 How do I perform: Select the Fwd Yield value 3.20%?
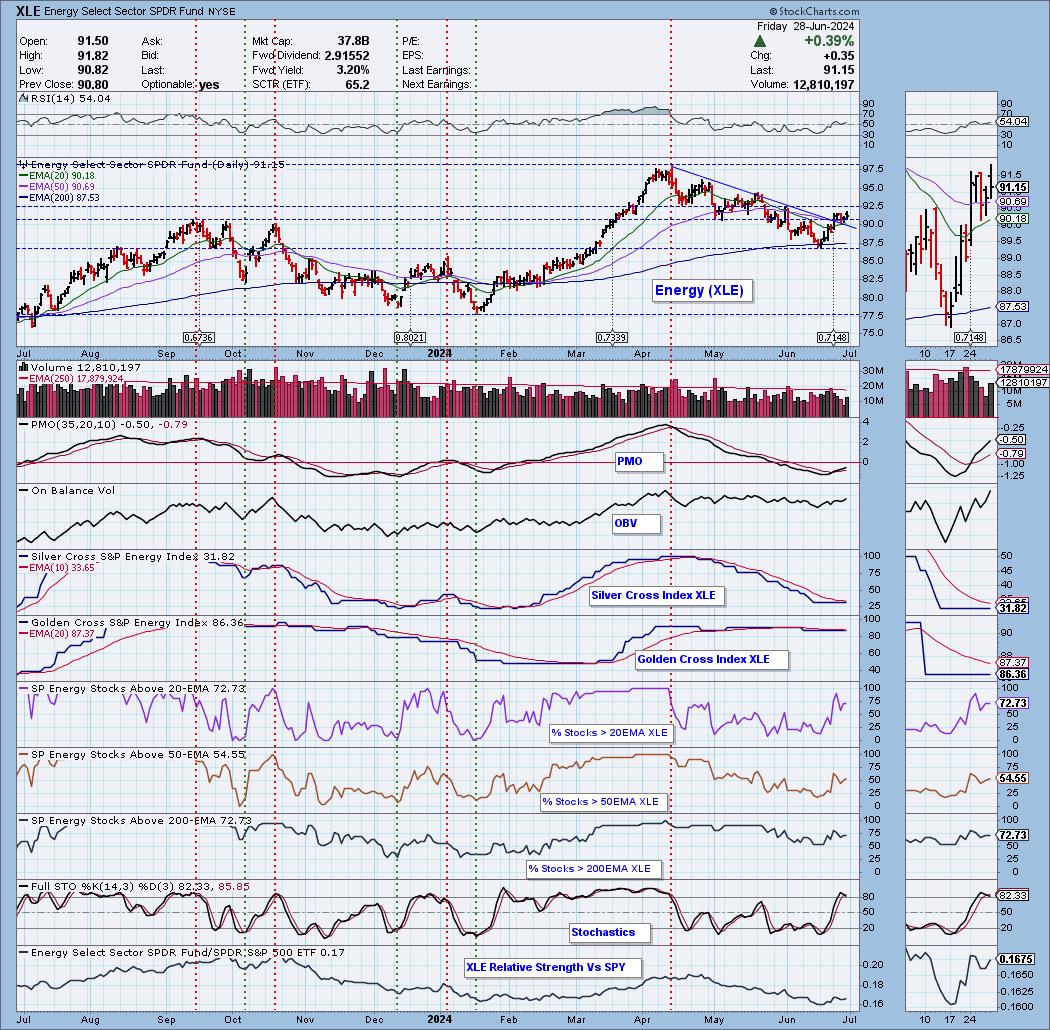(352, 70)
